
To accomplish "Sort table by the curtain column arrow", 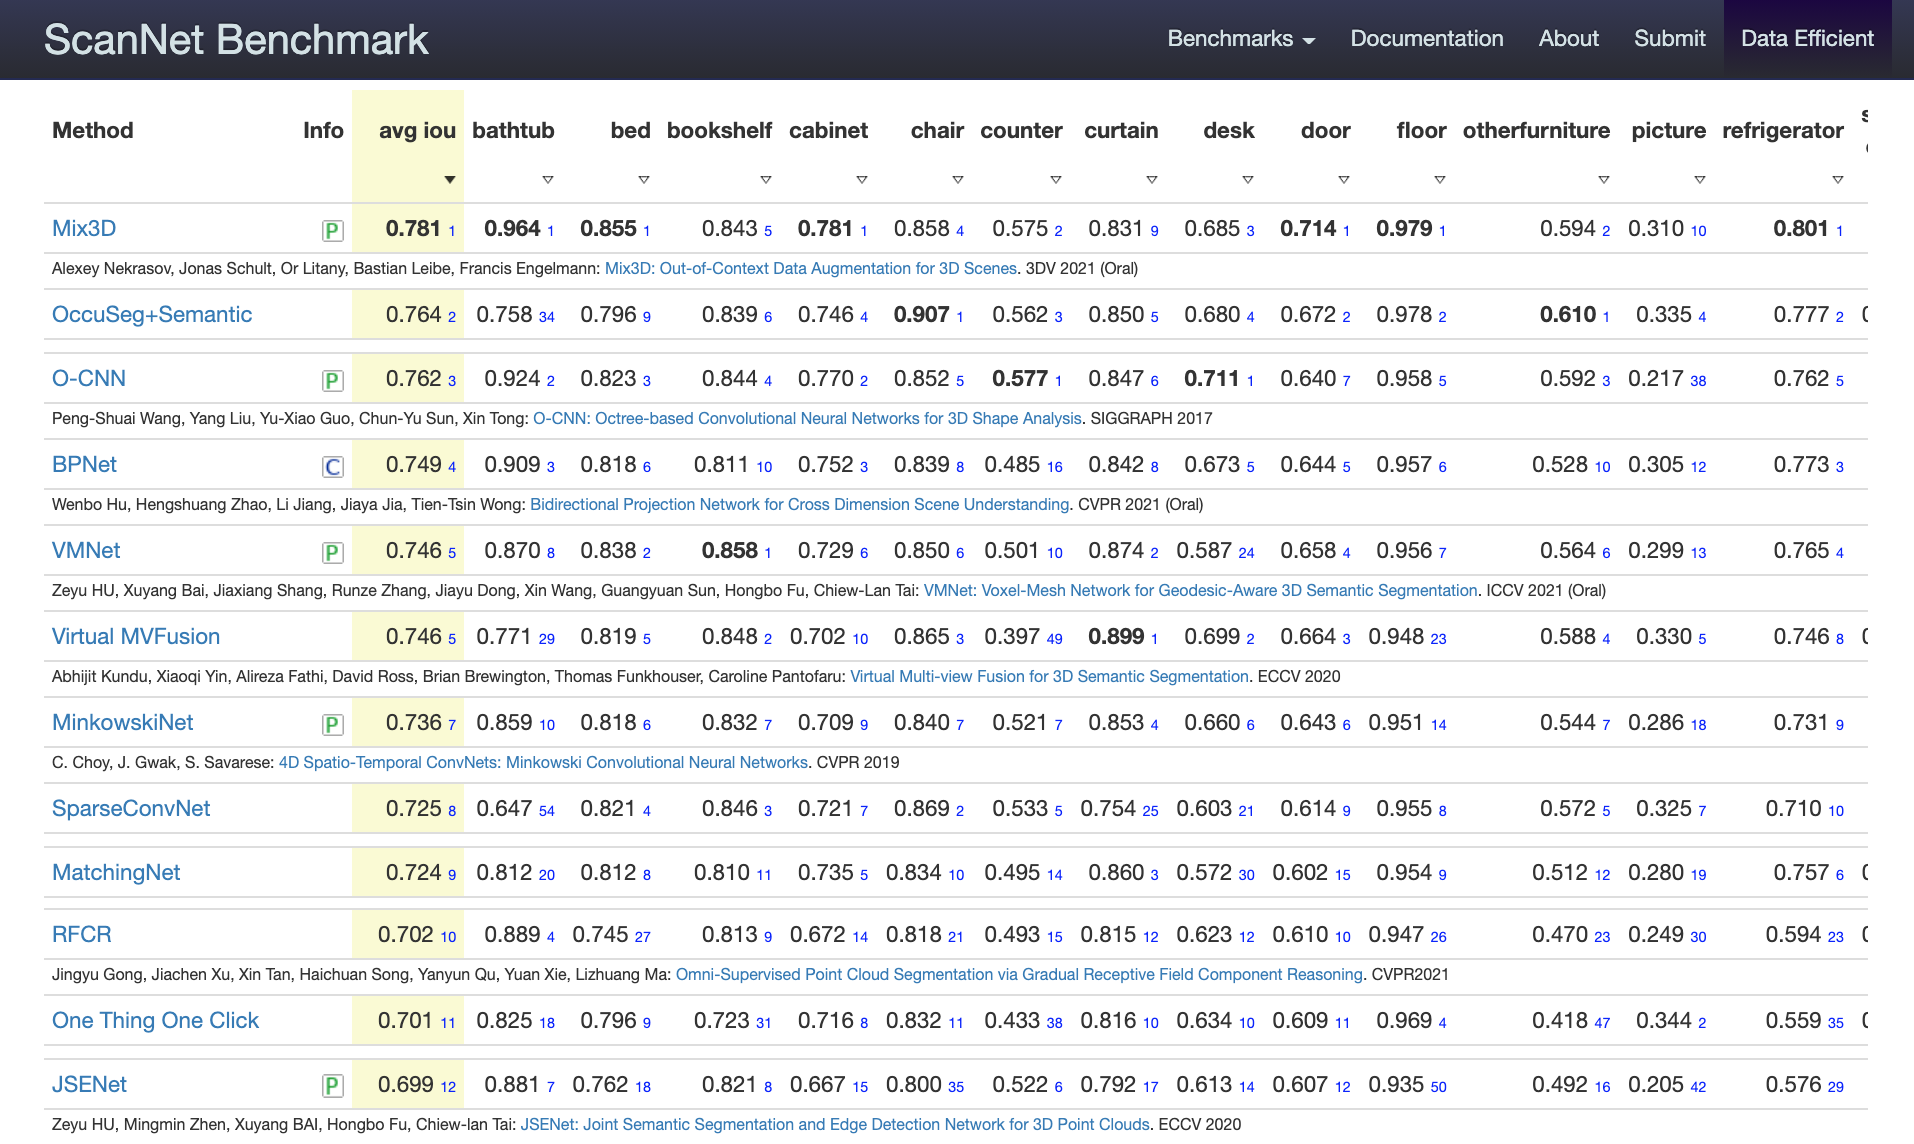I will click(x=1152, y=180).
